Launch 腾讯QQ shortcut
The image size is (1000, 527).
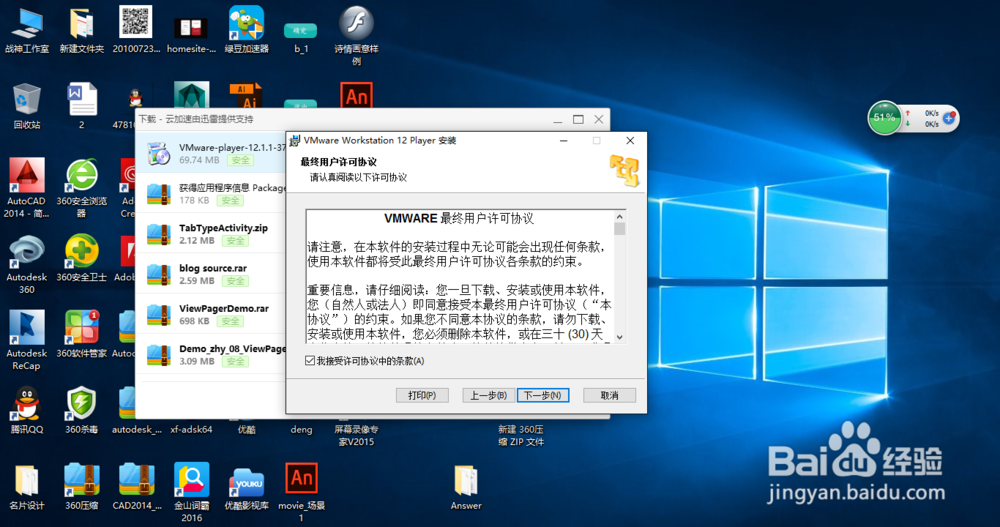click(x=27, y=410)
